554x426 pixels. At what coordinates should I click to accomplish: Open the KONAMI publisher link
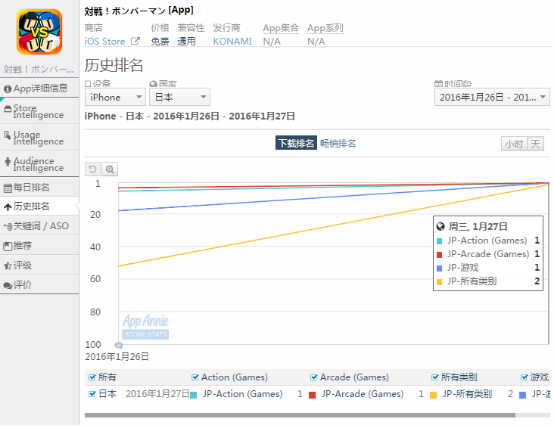coord(232,42)
